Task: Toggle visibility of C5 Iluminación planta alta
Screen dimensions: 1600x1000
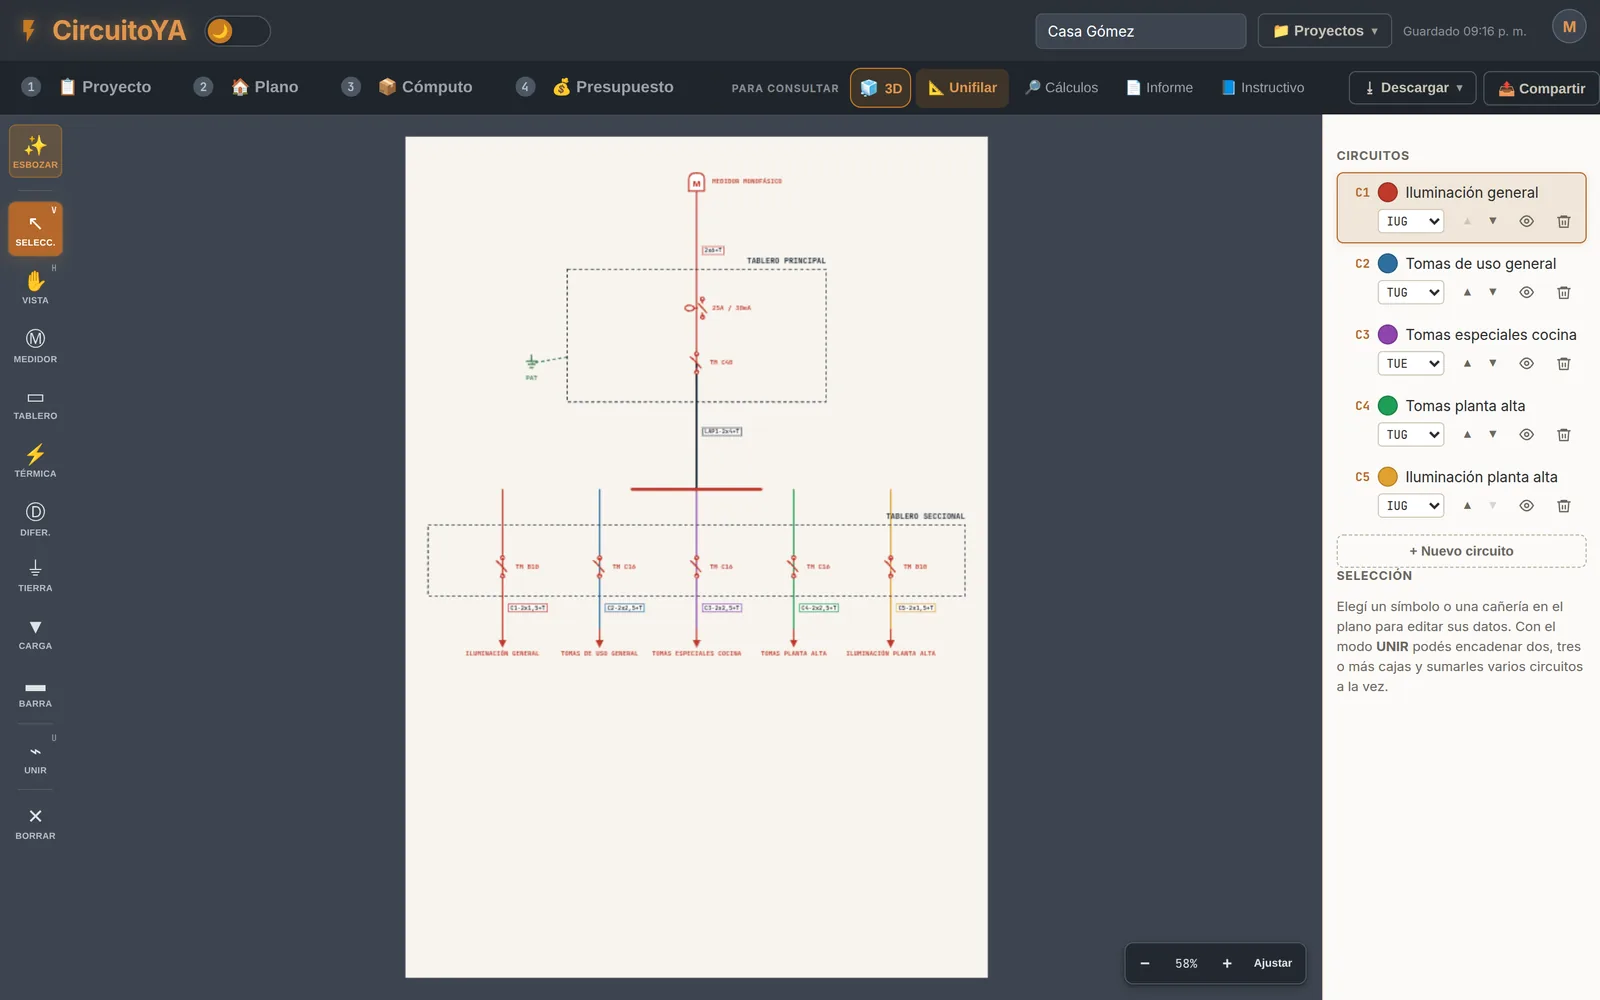Action: [x=1526, y=505]
